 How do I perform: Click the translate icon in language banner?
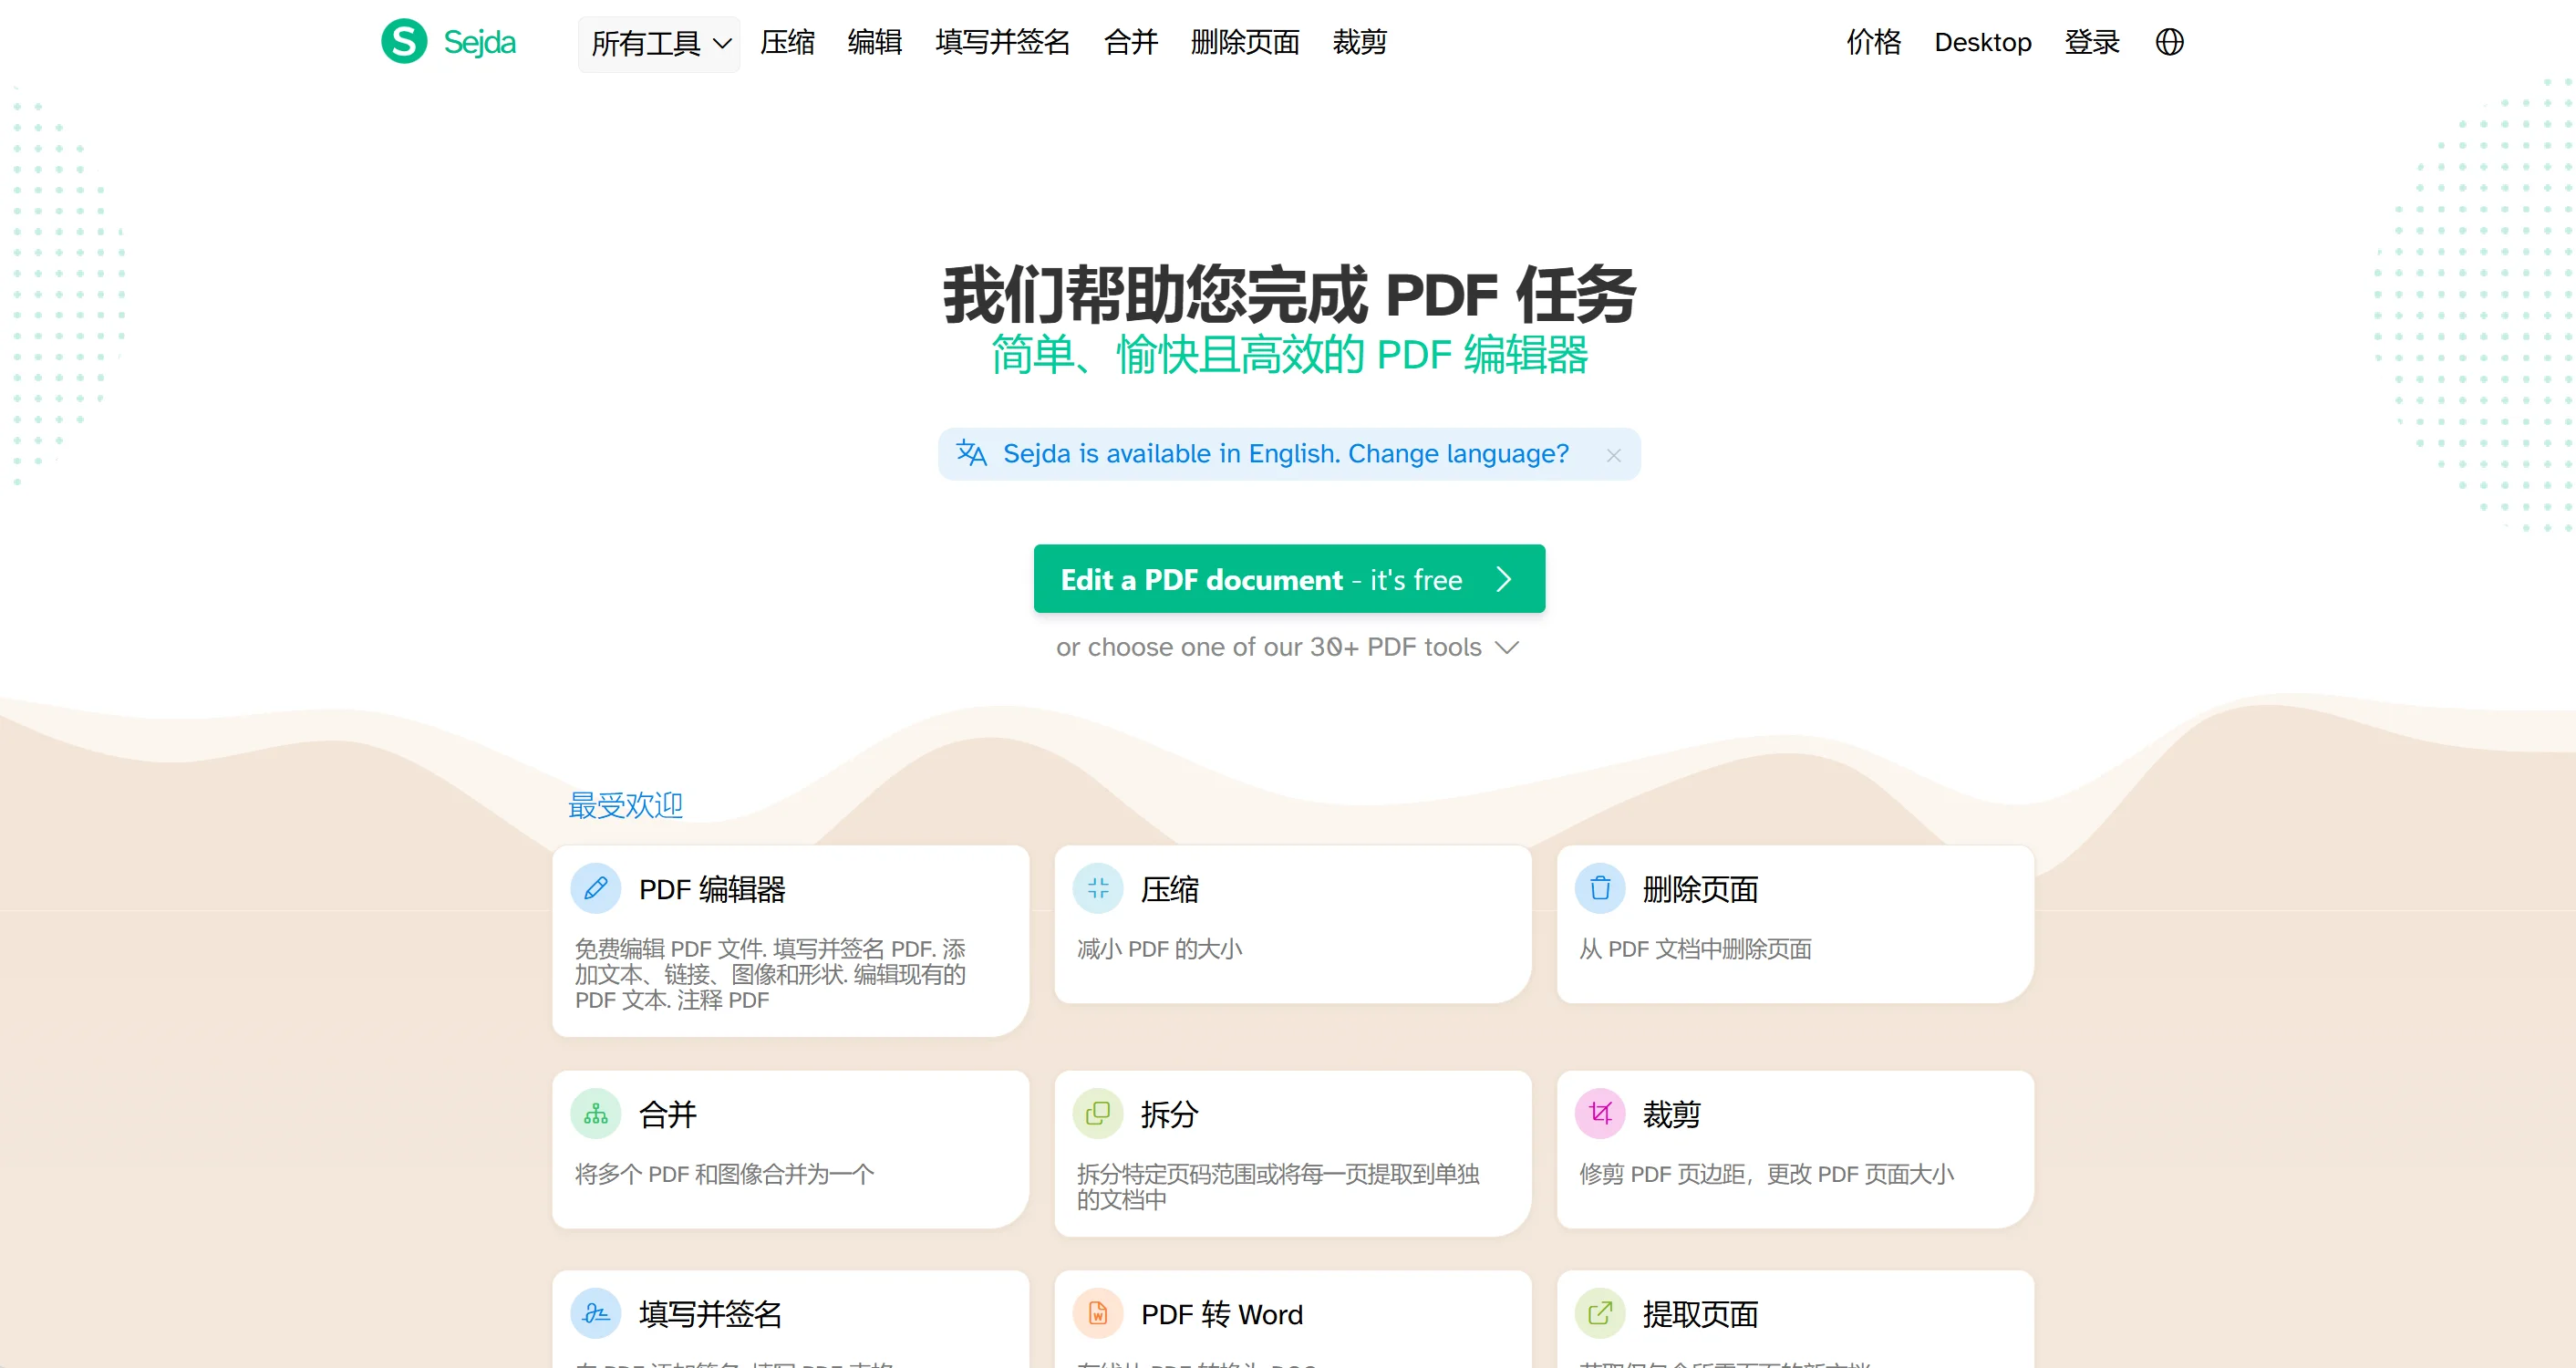coord(971,453)
